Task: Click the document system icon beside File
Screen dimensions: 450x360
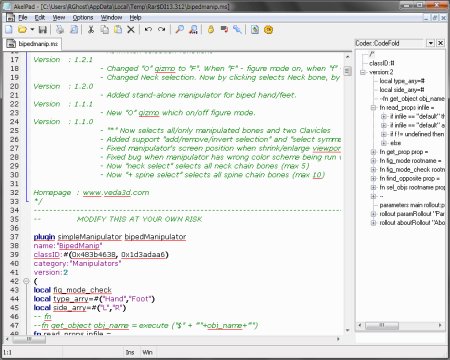Action: tap(10, 17)
